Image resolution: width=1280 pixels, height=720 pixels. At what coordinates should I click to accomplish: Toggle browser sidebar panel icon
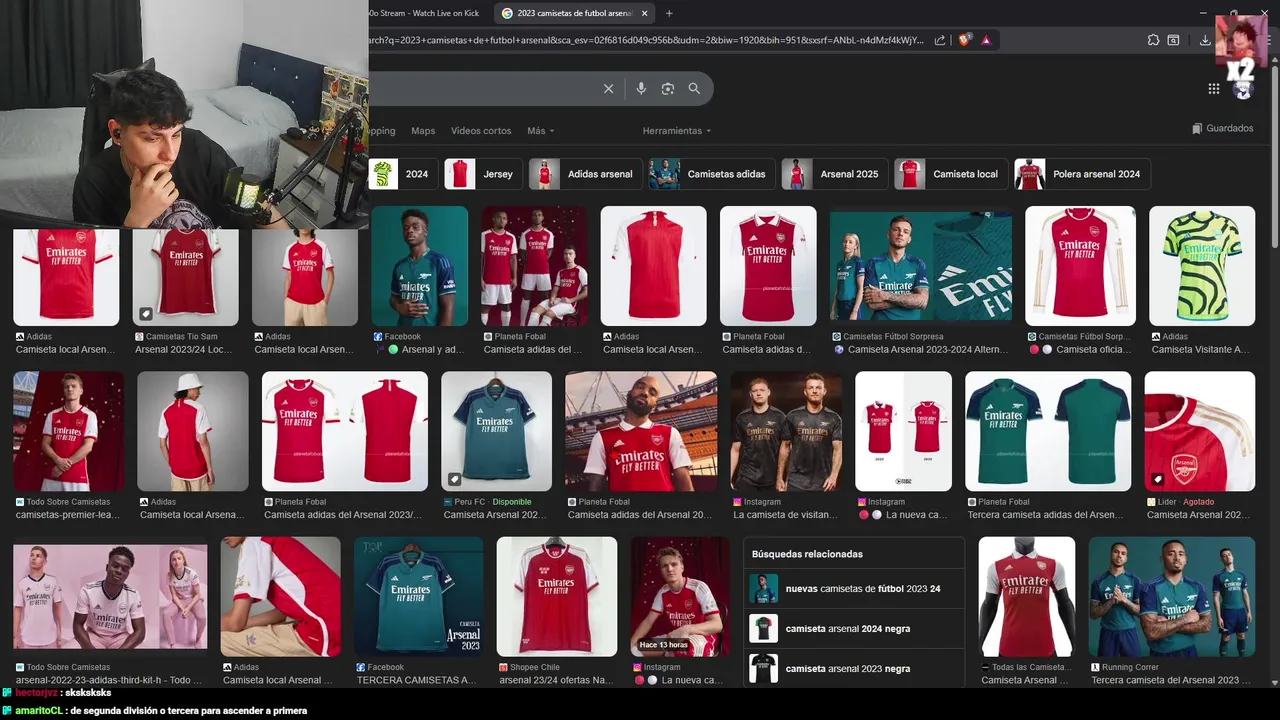click(x=1174, y=40)
